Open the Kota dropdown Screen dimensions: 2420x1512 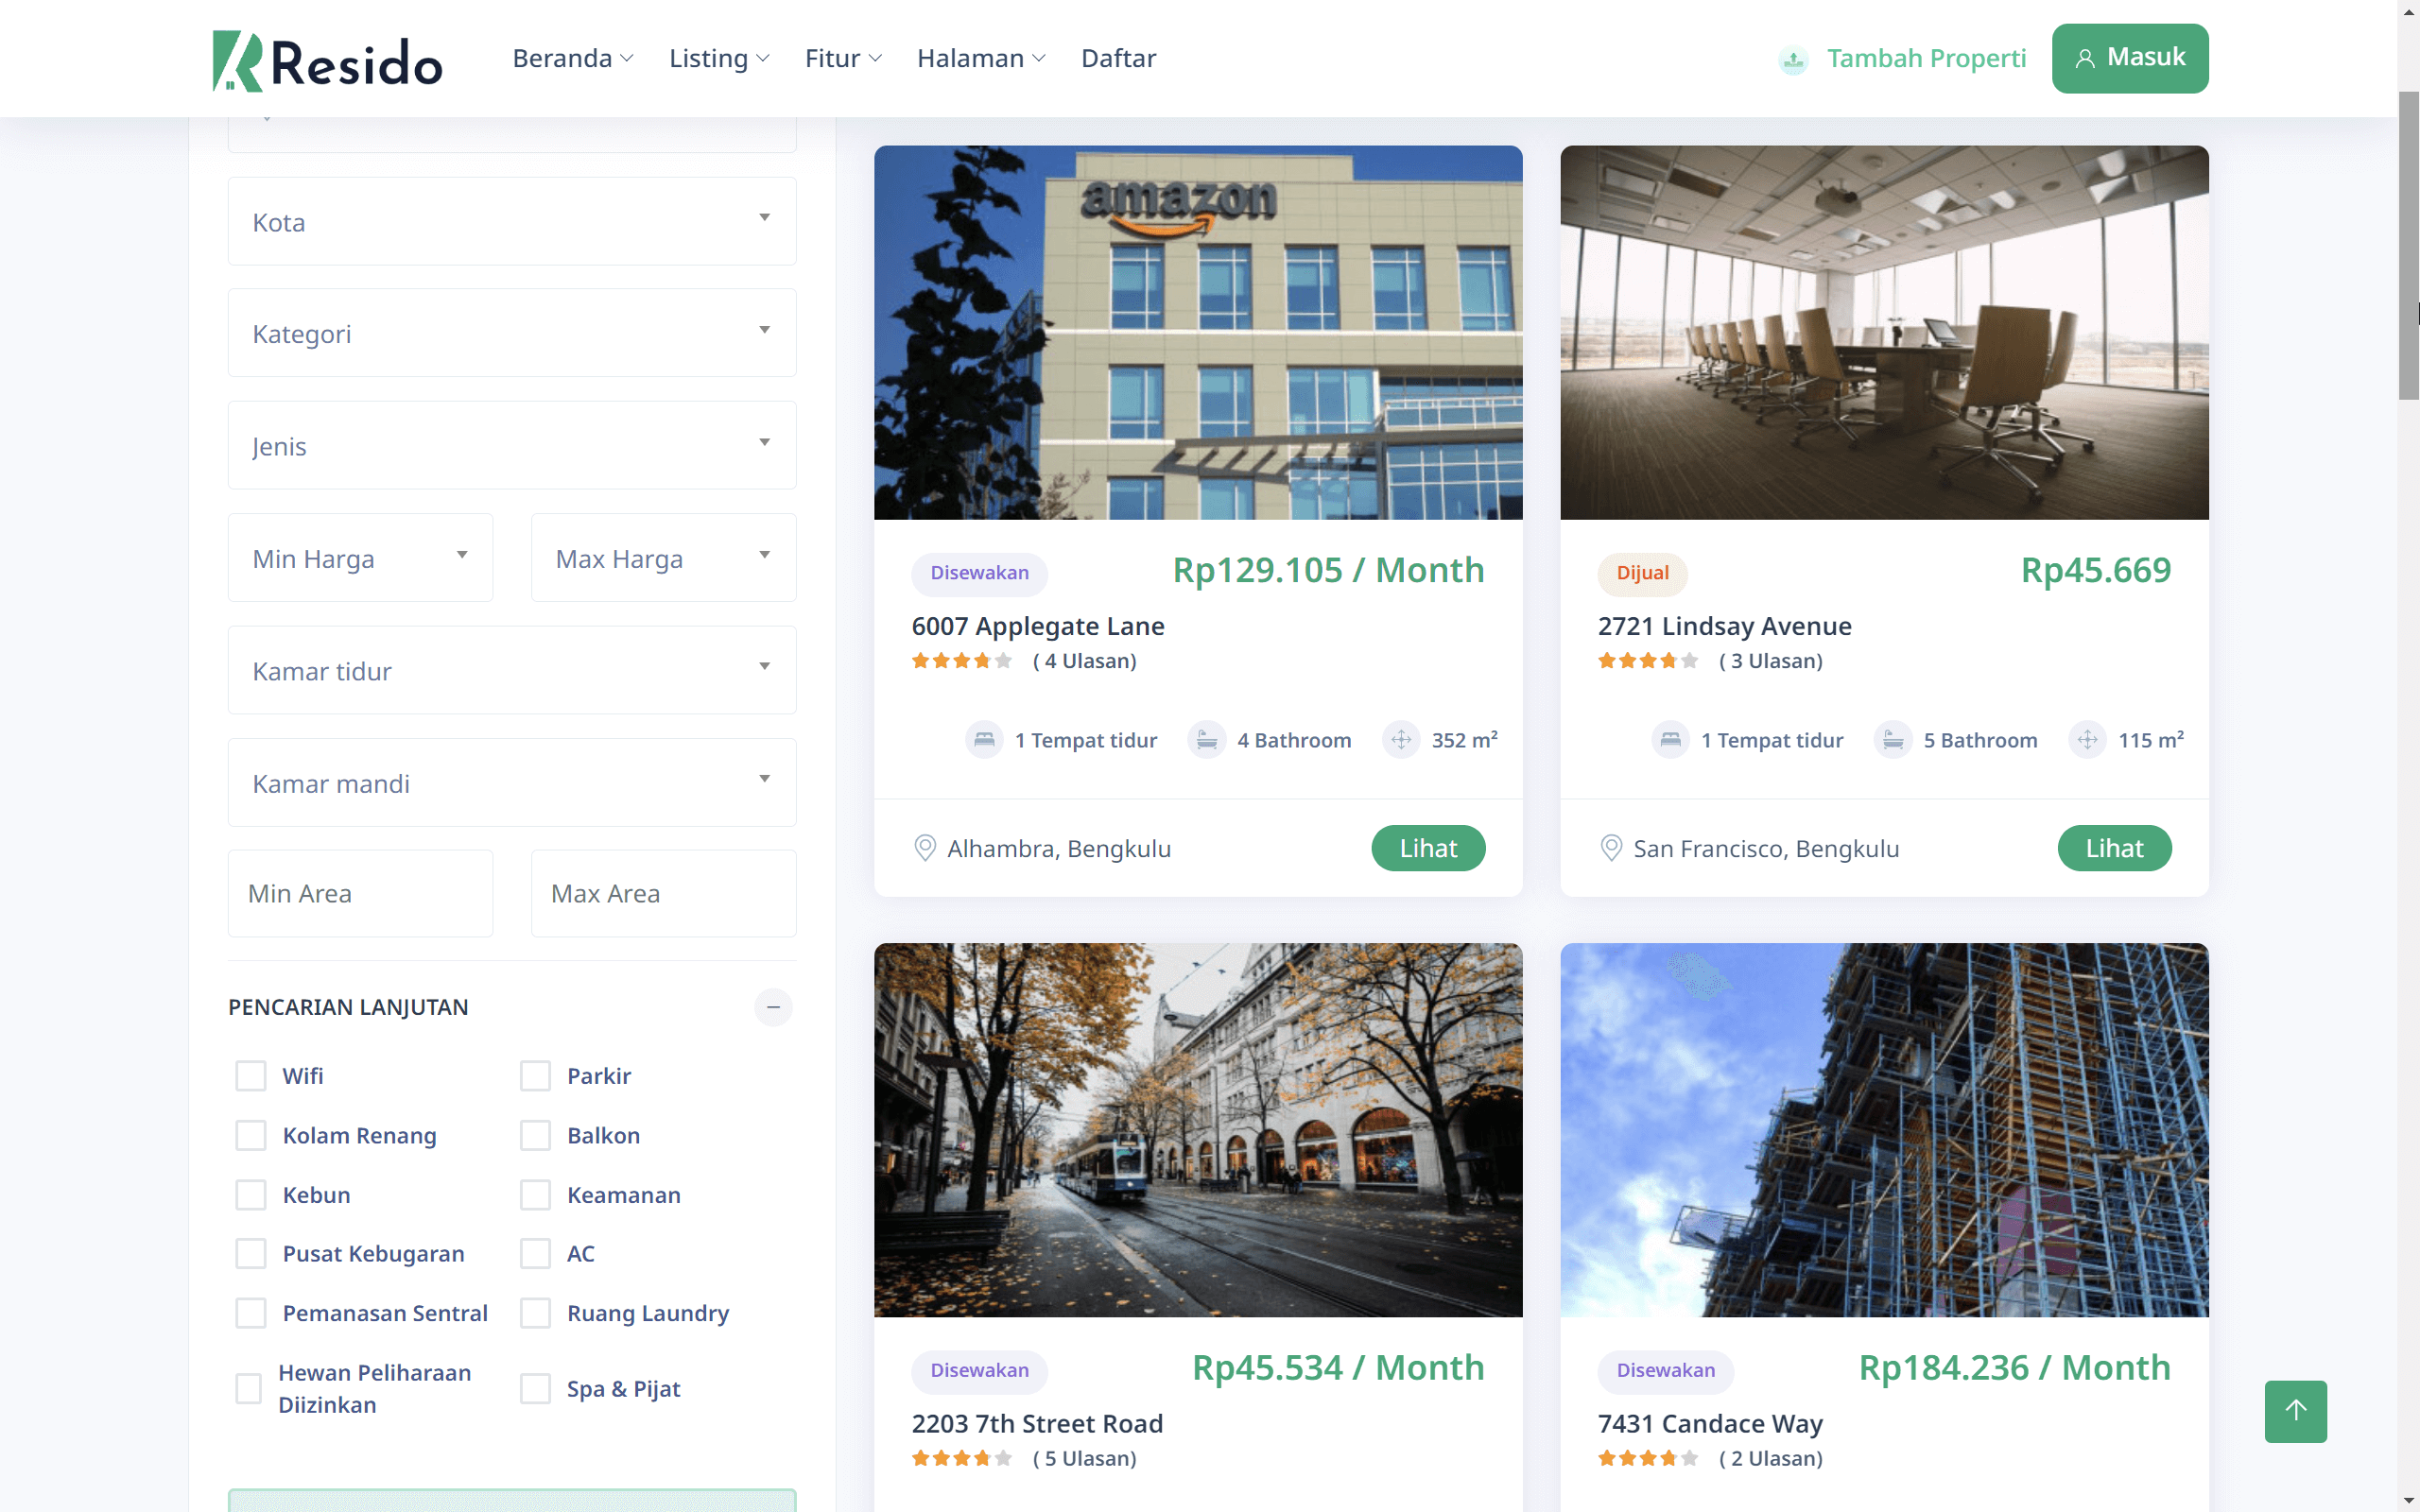point(512,221)
